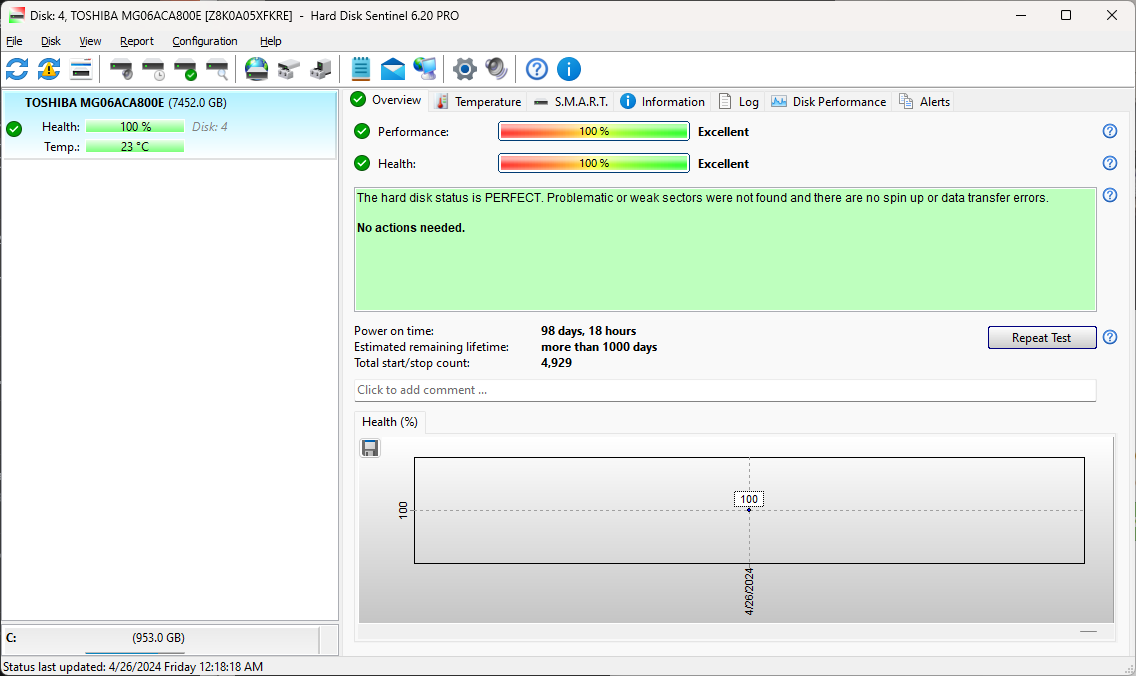Click the help icon beside Performance row
Screen dimensions: 1136x676
1109,131
